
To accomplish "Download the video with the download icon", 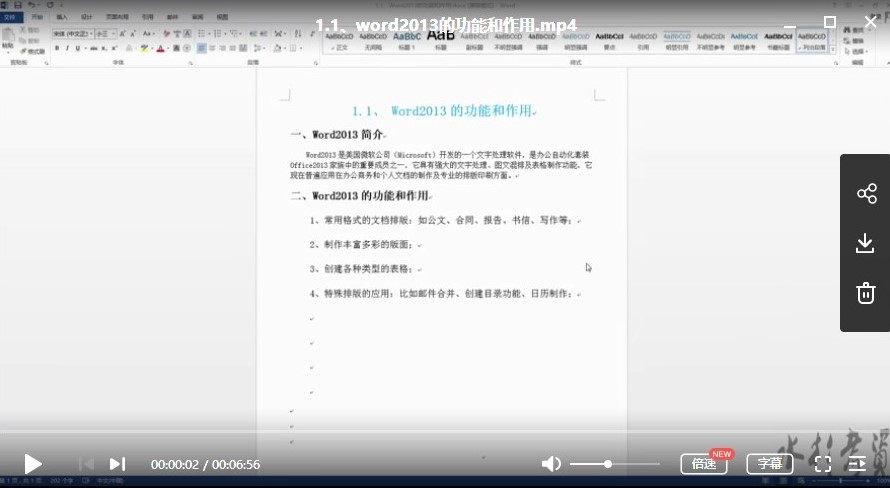I will [x=865, y=243].
